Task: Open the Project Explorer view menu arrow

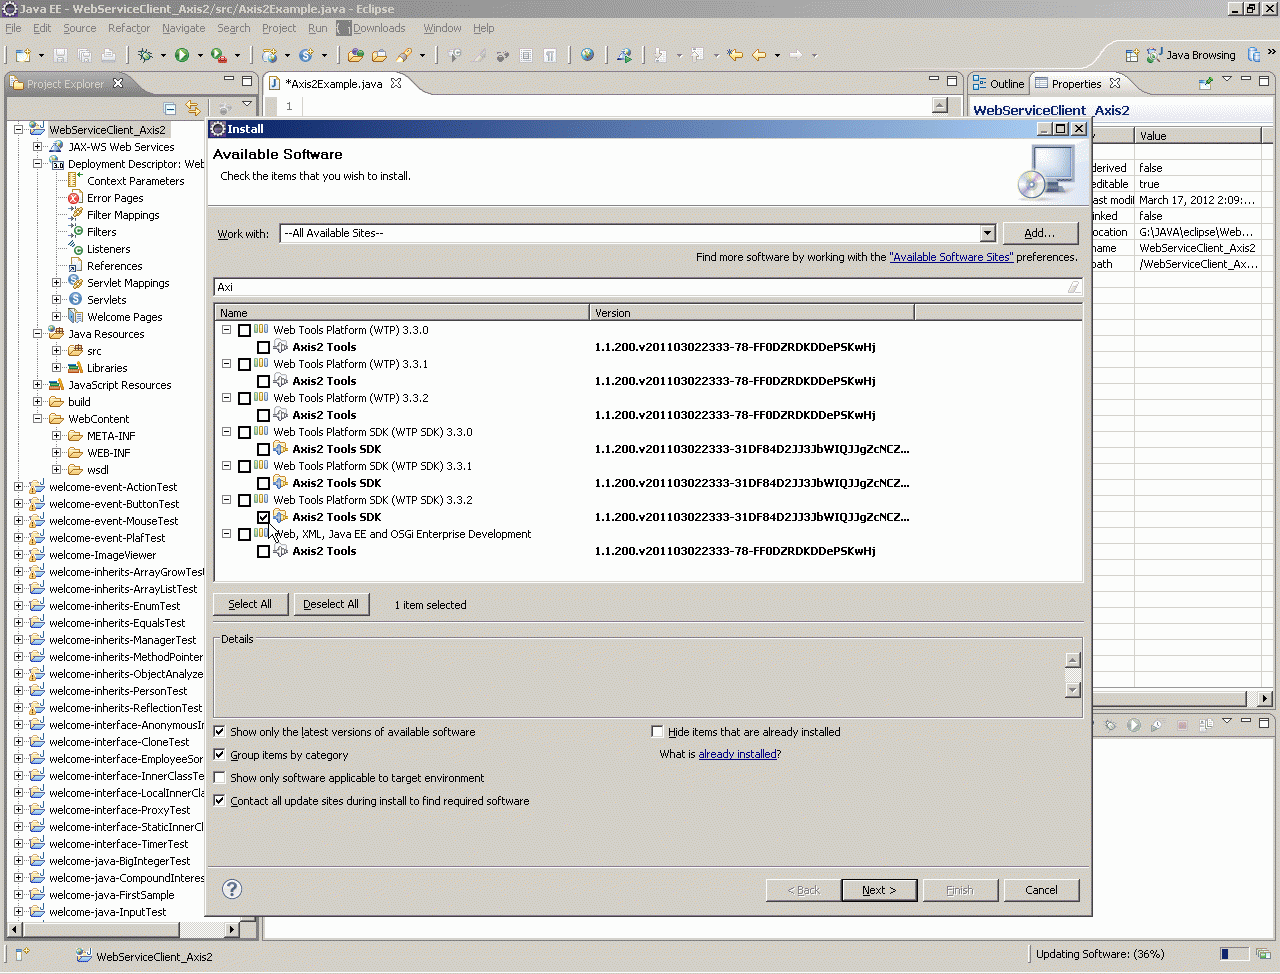Action: pyautogui.click(x=246, y=105)
